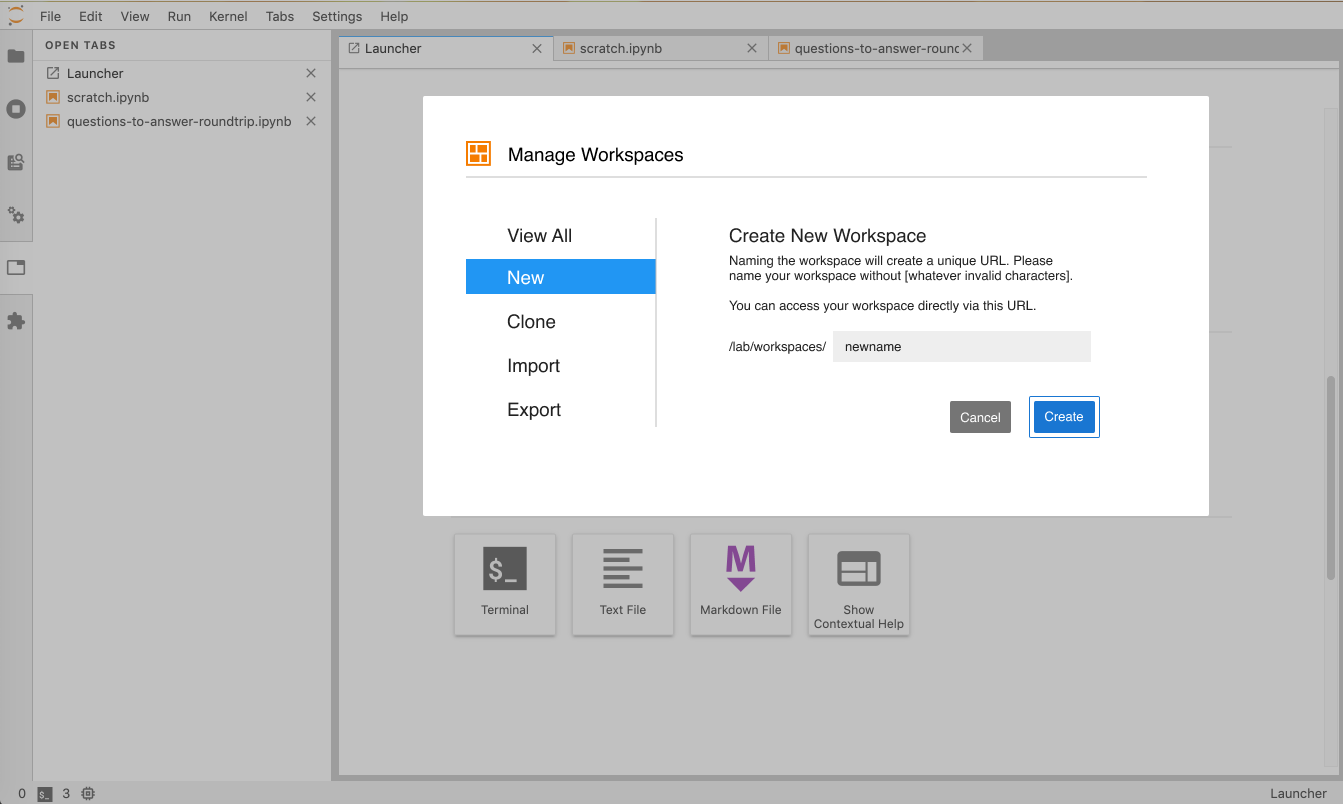Select scratch.ipynb in Open Tabs list
This screenshot has height=804, width=1343.
coord(183,97)
